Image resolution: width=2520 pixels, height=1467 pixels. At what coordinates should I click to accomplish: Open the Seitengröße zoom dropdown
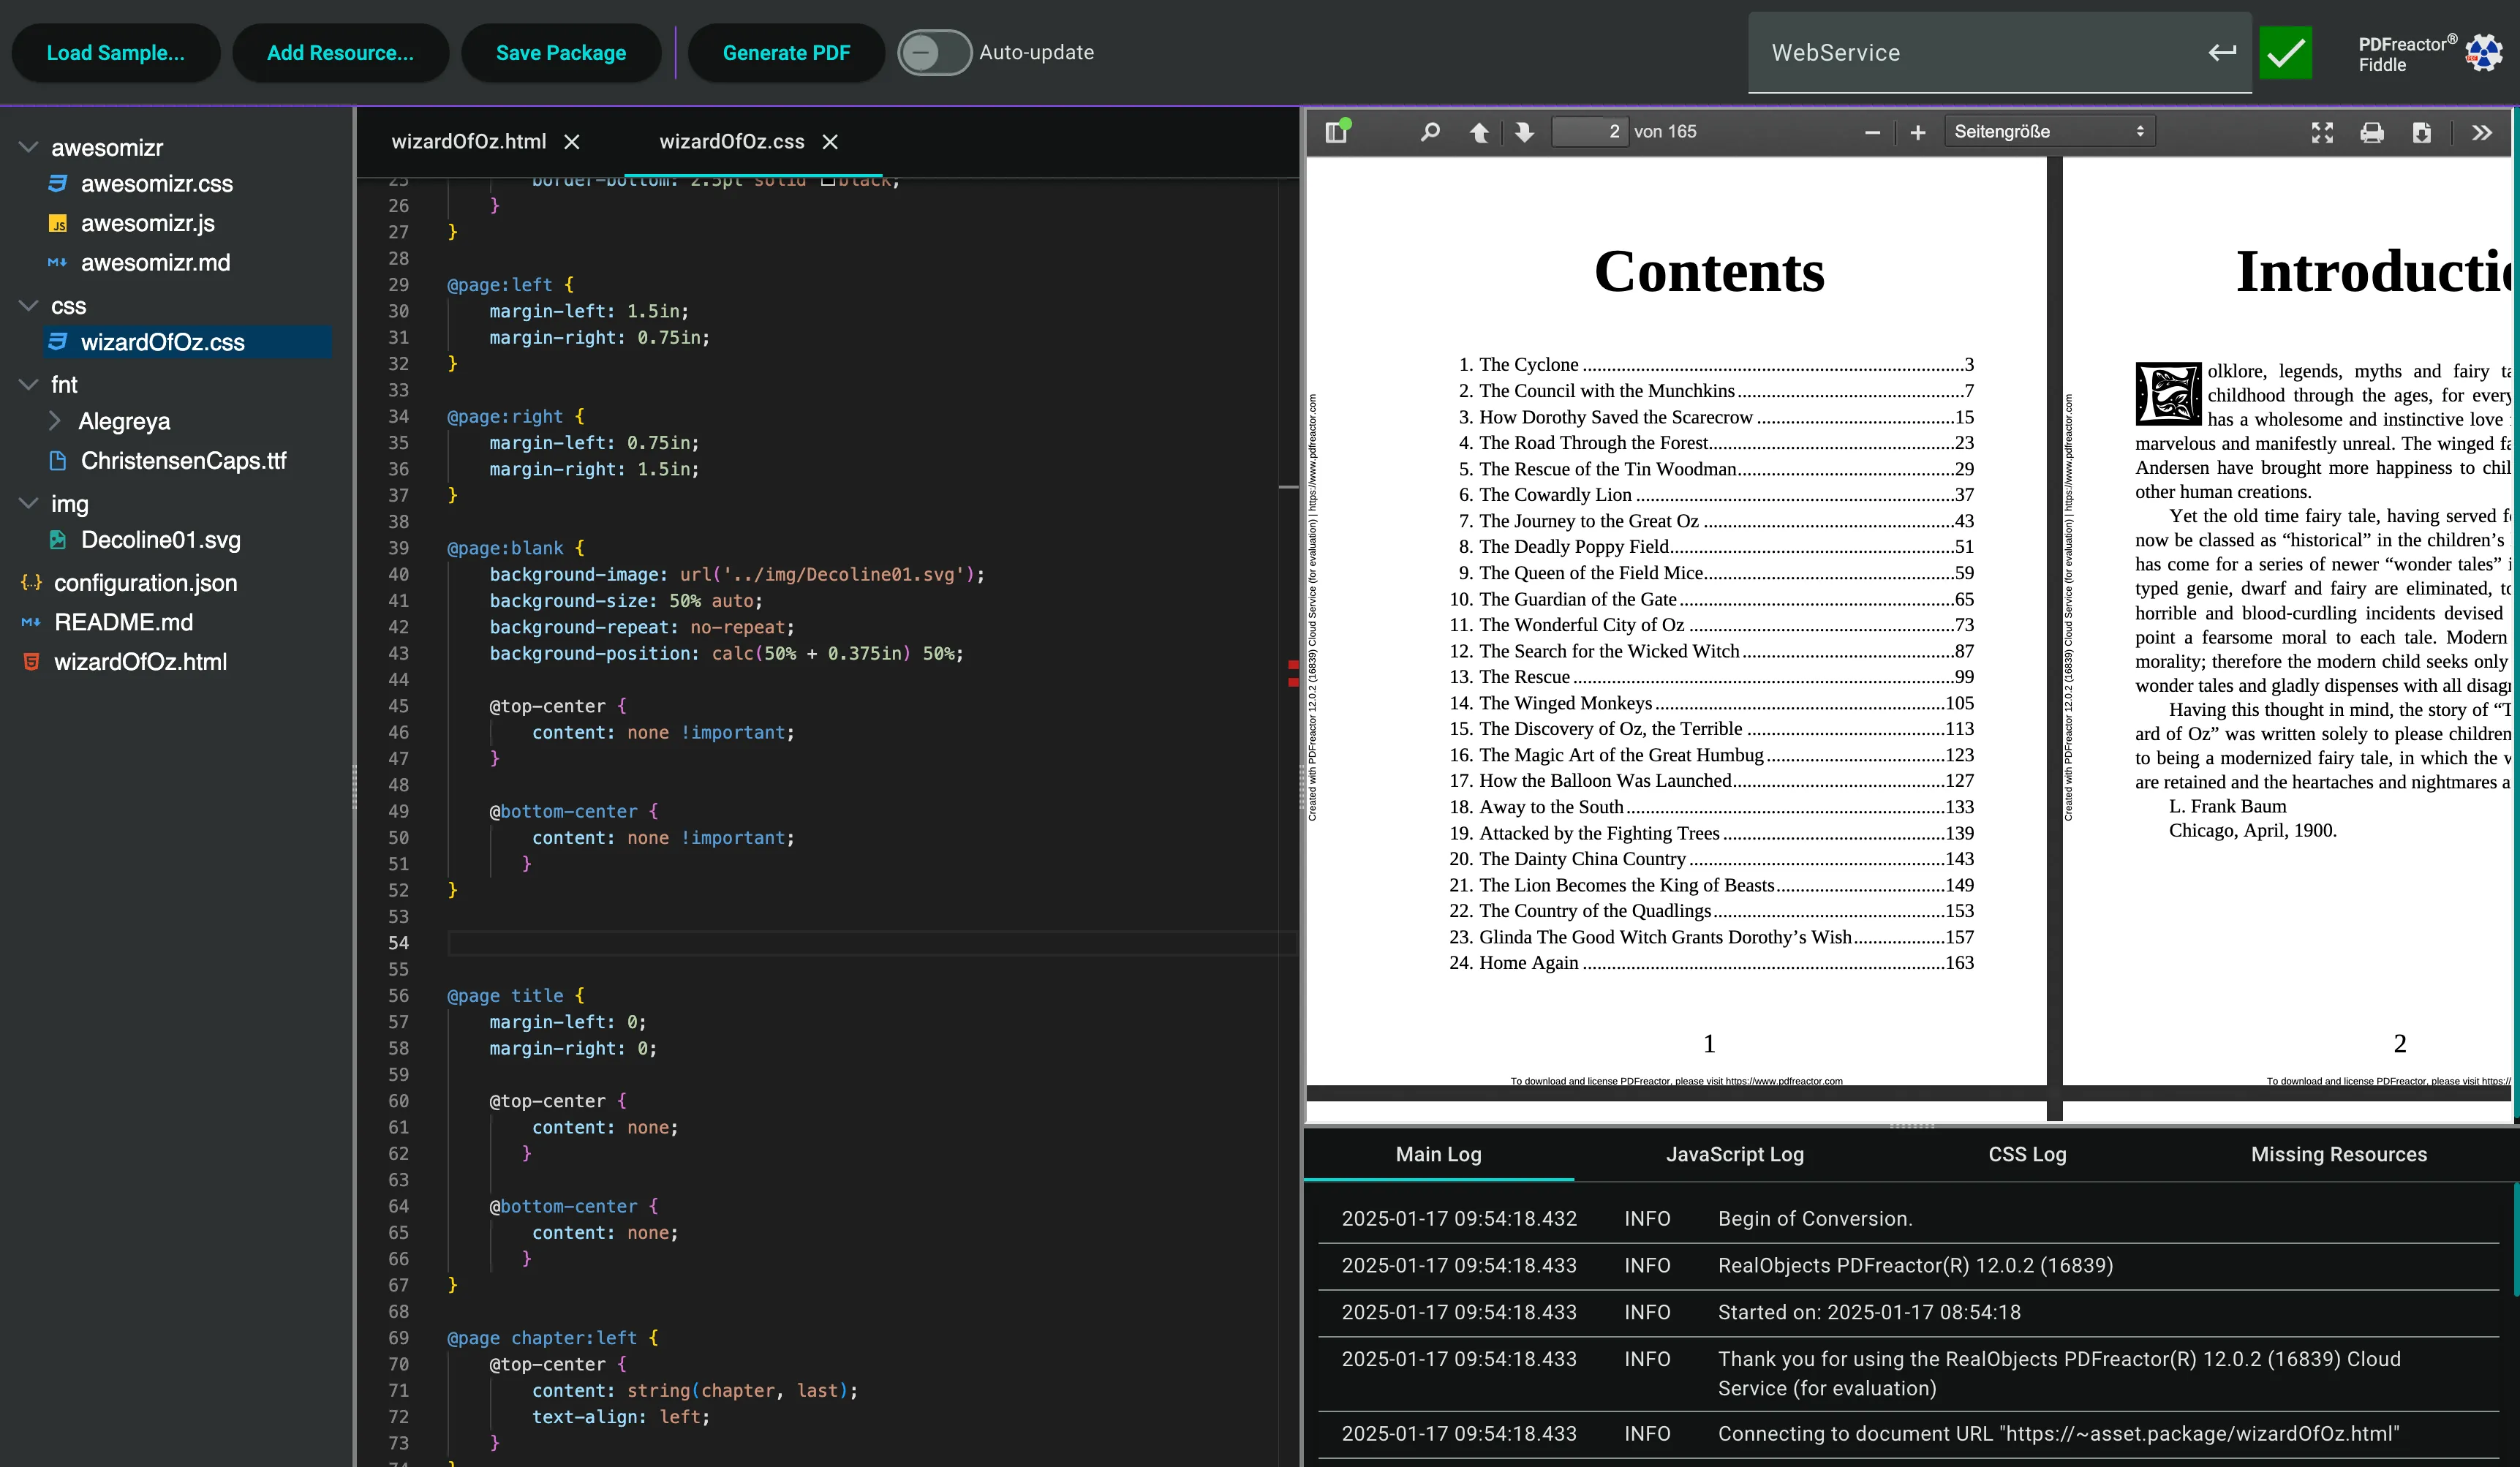(x=2049, y=132)
